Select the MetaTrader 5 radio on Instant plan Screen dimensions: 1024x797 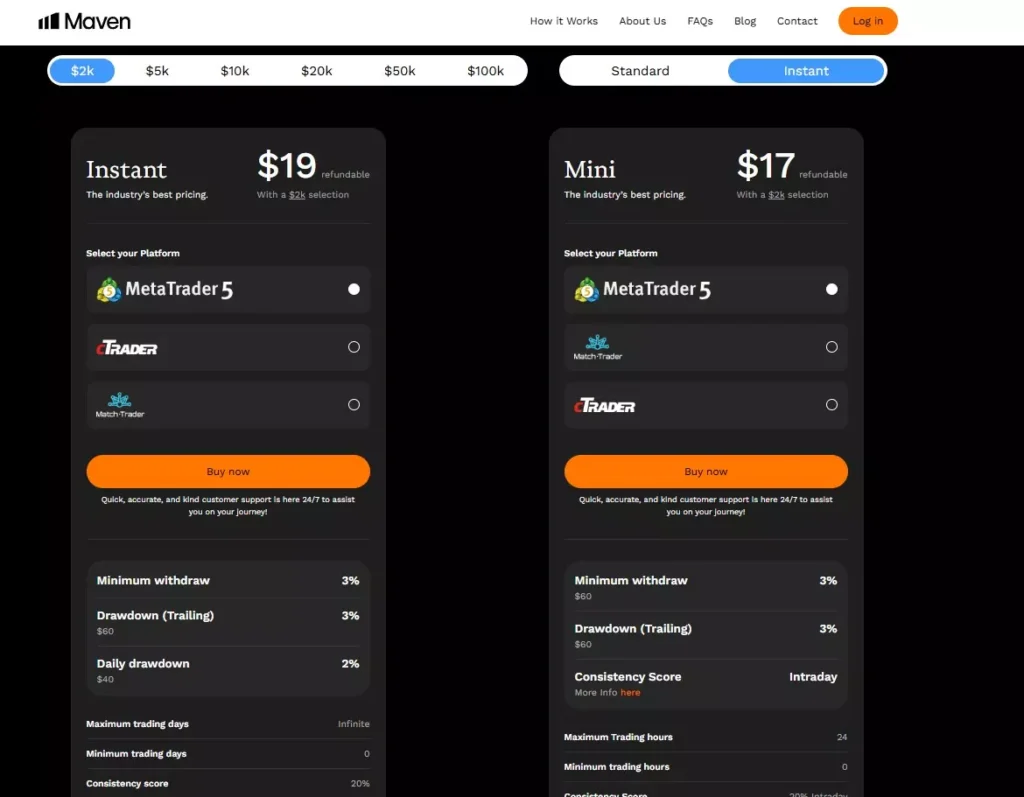click(x=354, y=289)
